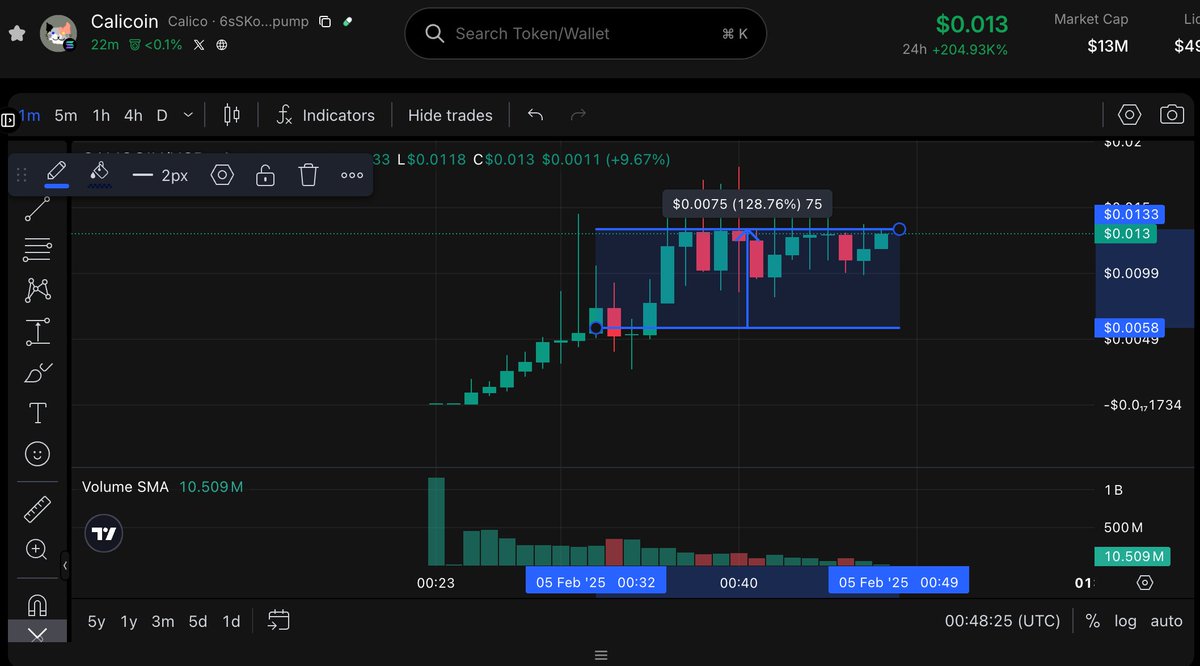This screenshot has height=666, width=1200.
Task: Open chart settings hexagon icon
Action: (1129, 115)
